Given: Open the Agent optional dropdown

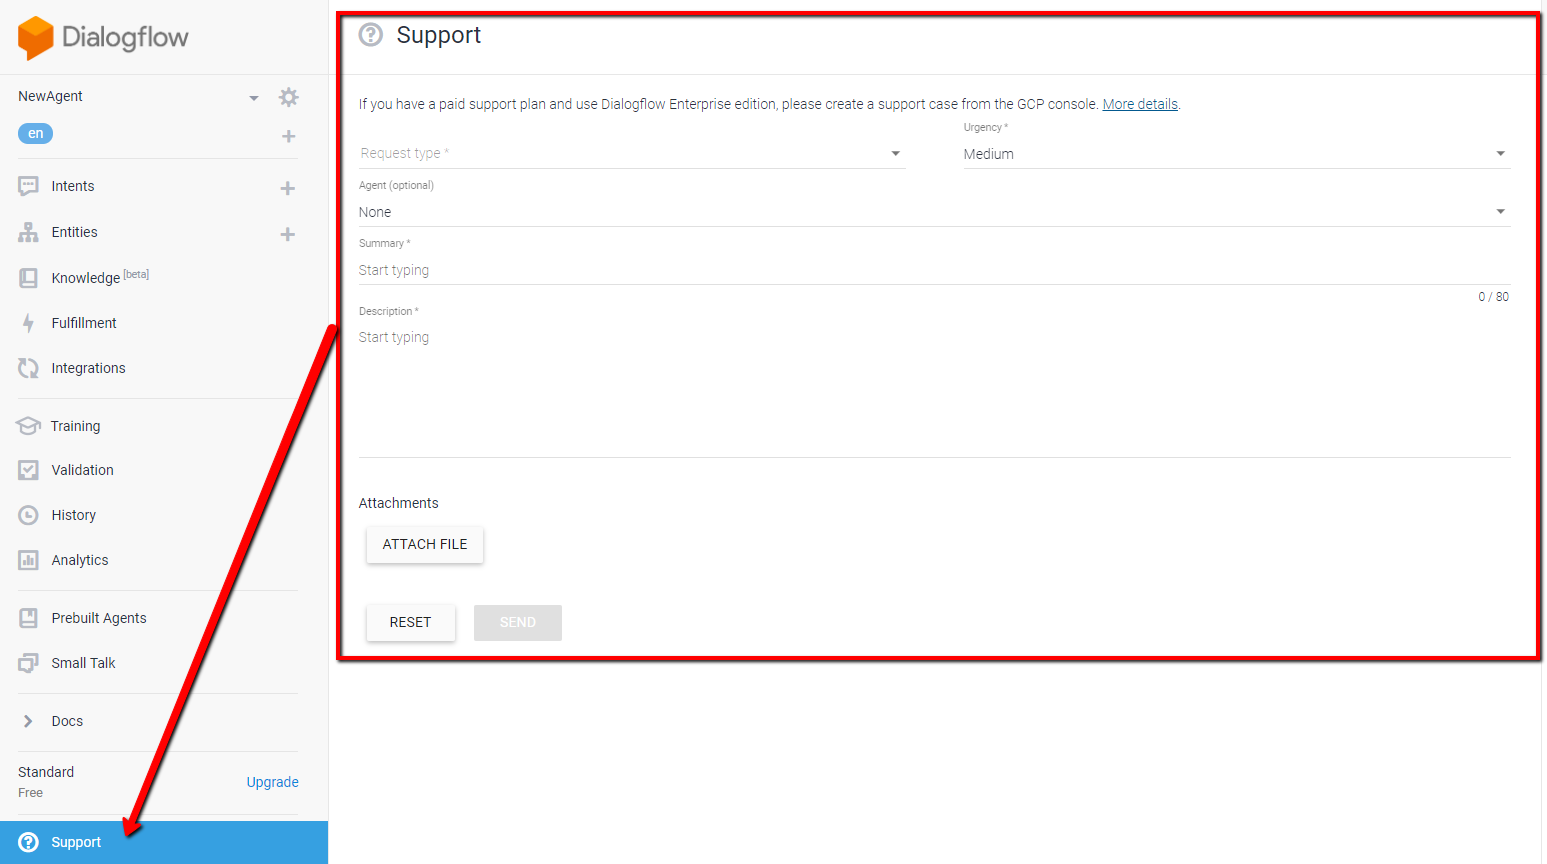Looking at the screenshot, I should [935, 212].
